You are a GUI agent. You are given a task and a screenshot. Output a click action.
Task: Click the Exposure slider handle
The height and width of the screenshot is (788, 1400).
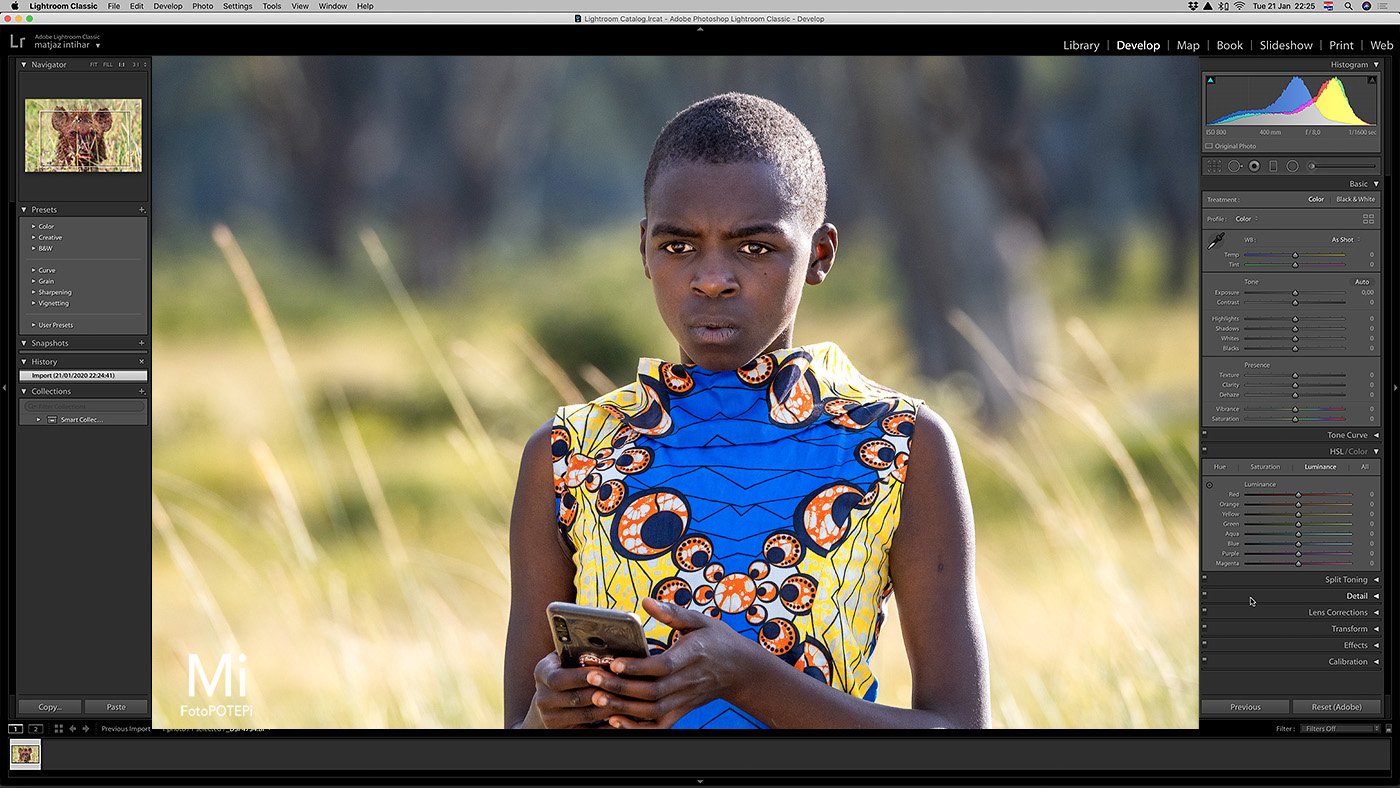(x=1295, y=293)
